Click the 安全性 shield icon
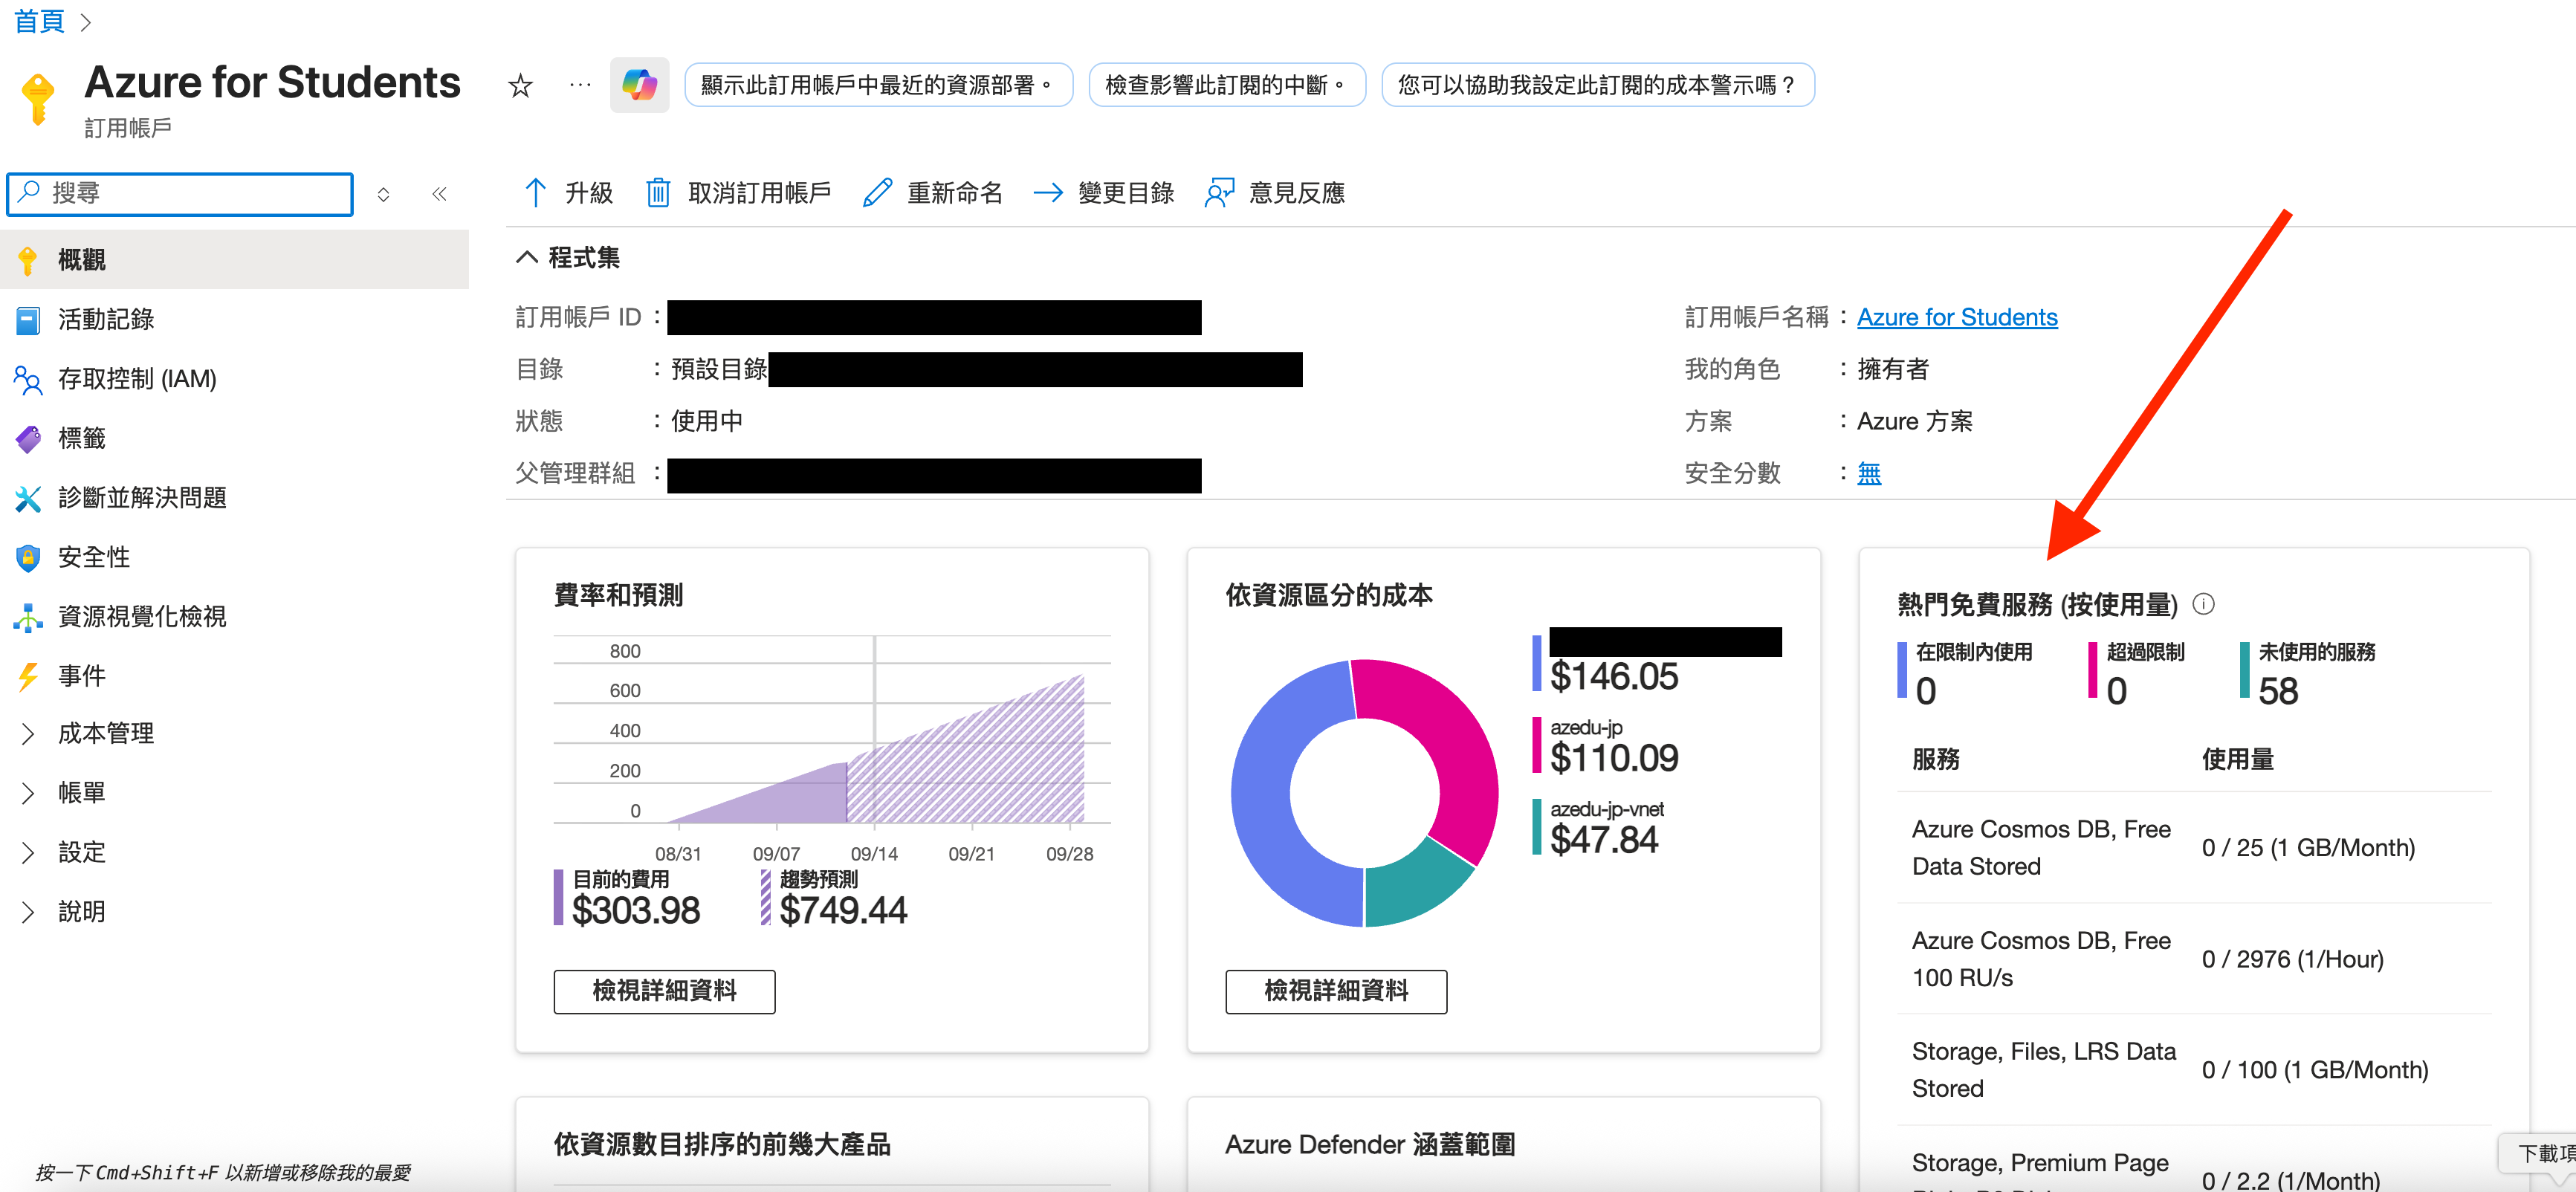Viewport: 2576px width, 1192px height. point(28,557)
